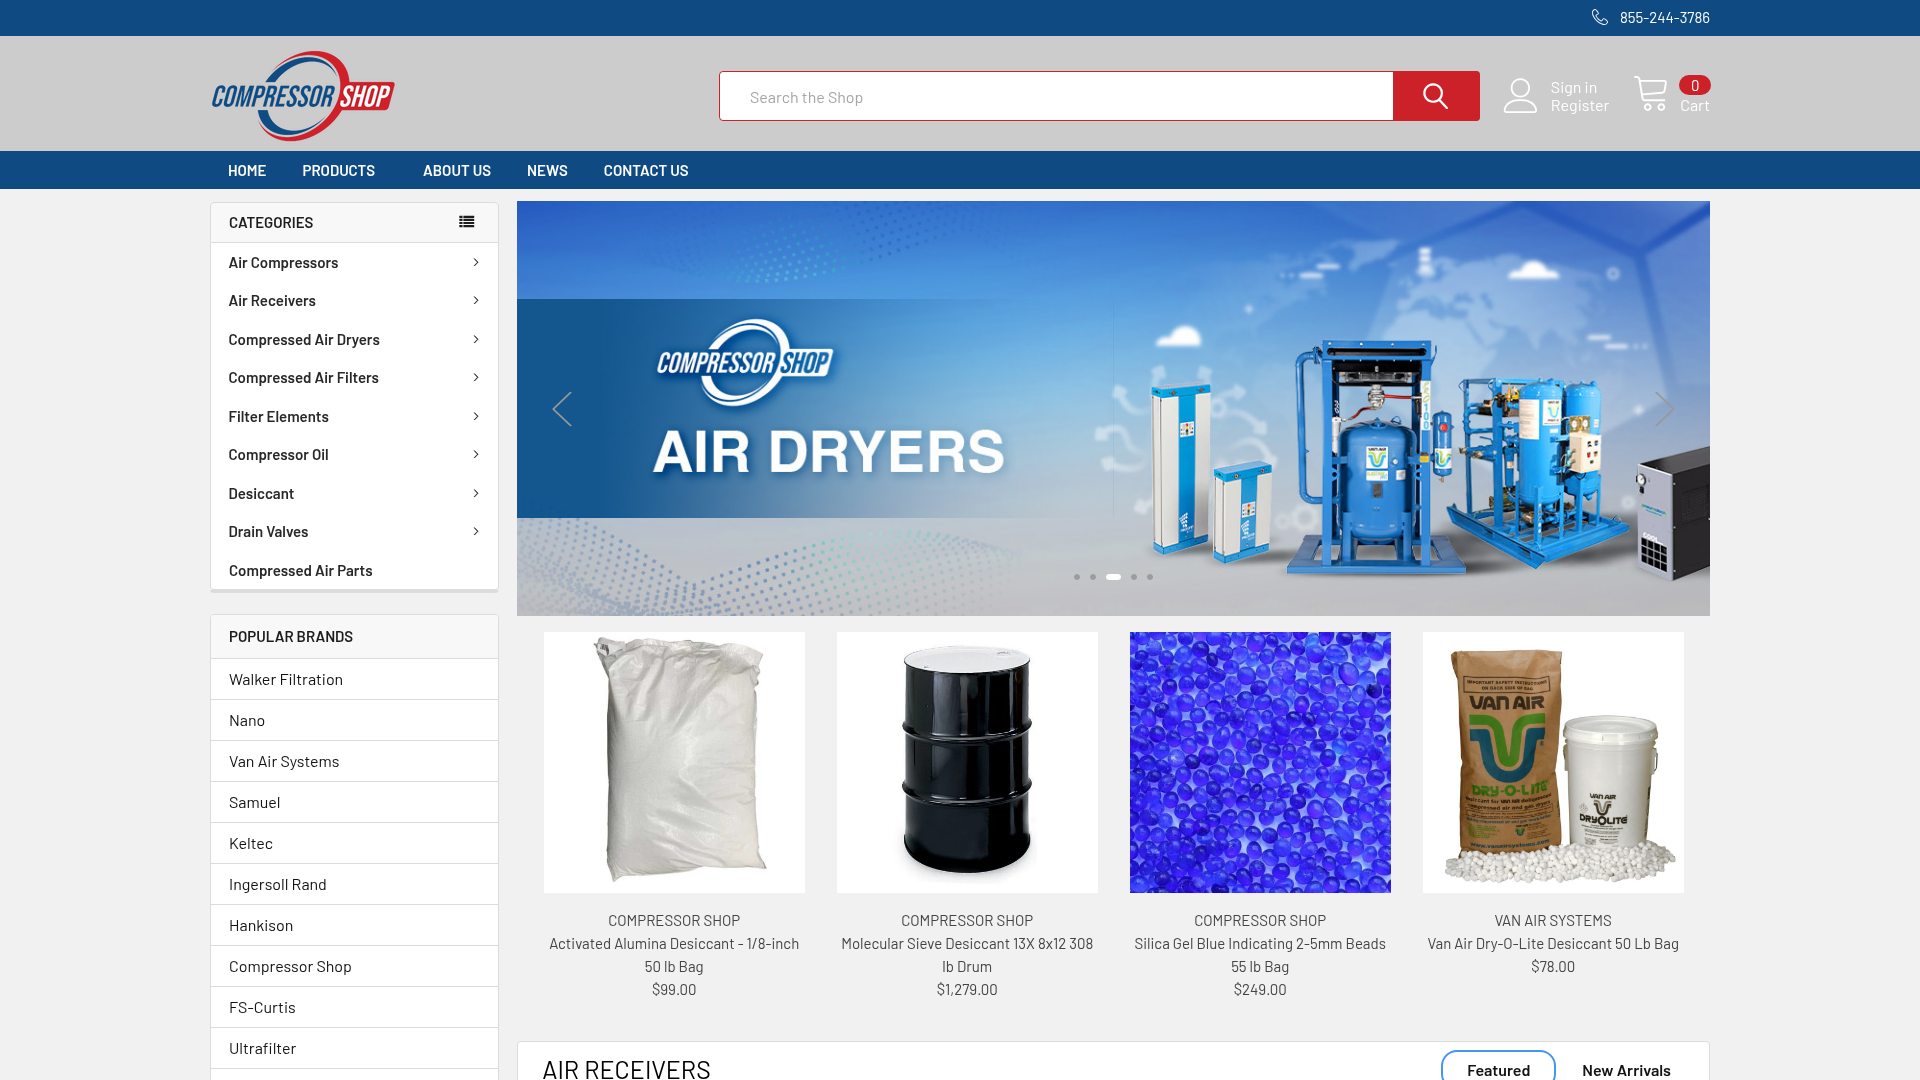Expand Compressed Air Filters chevron

click(476, 378)
